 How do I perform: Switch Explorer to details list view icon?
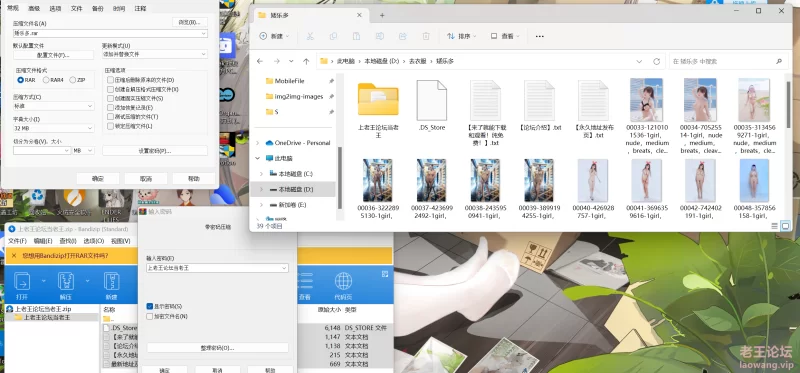click(774, 226)
